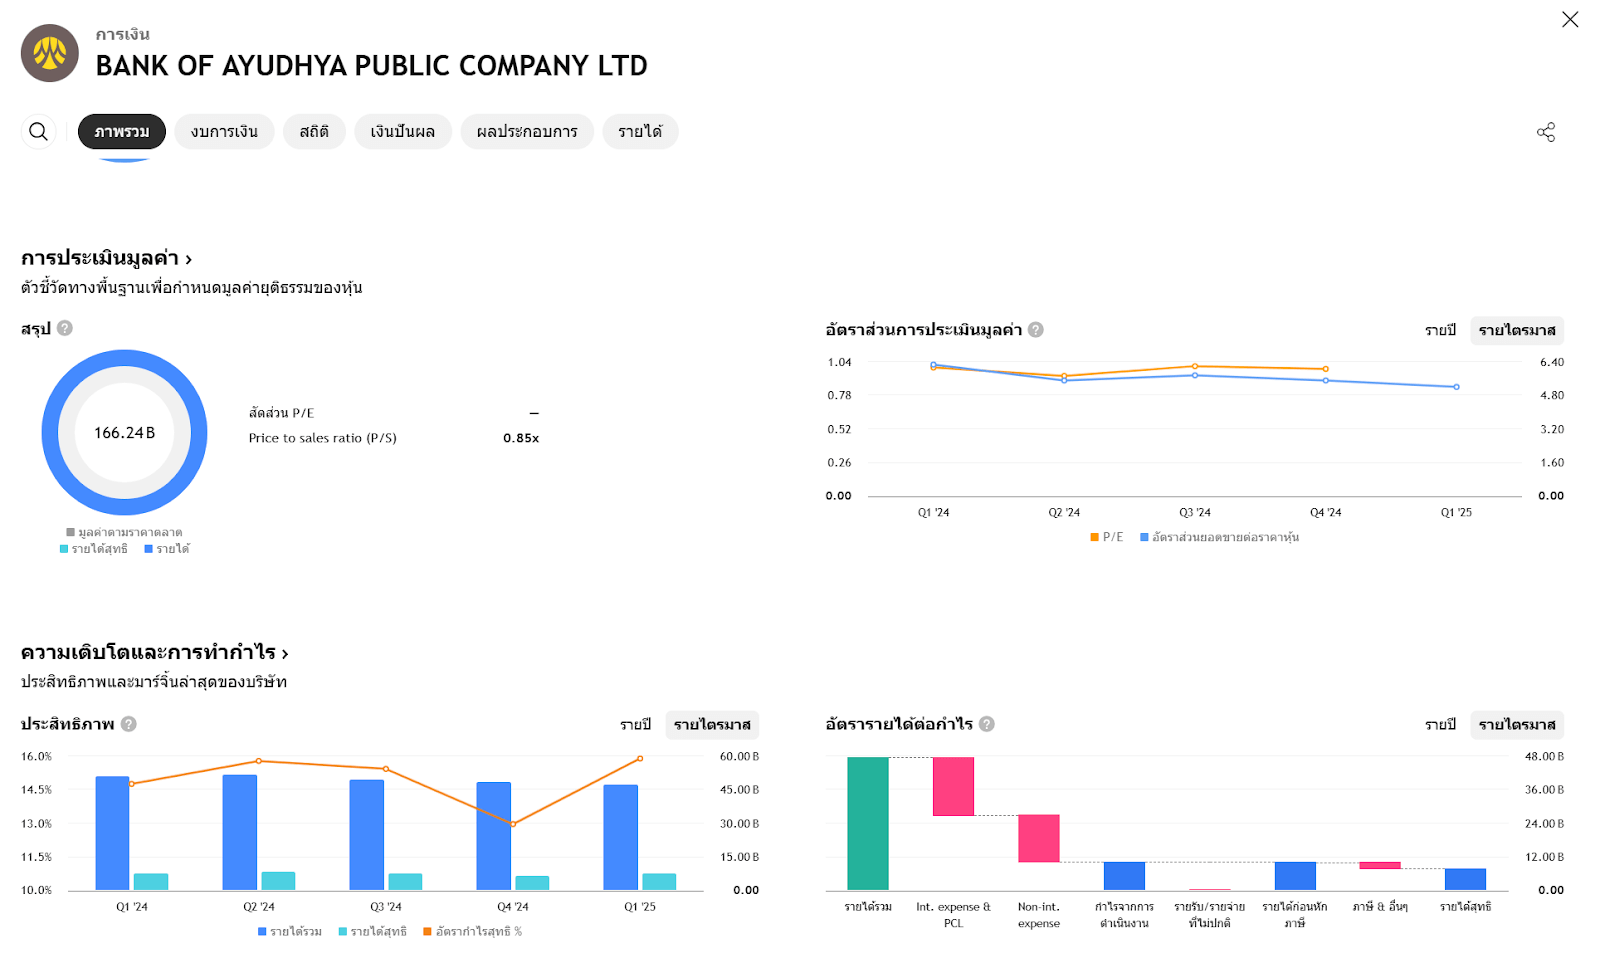
Task: Expand ความเติบโตและการทำกำไร section heading
Action: 155,652
